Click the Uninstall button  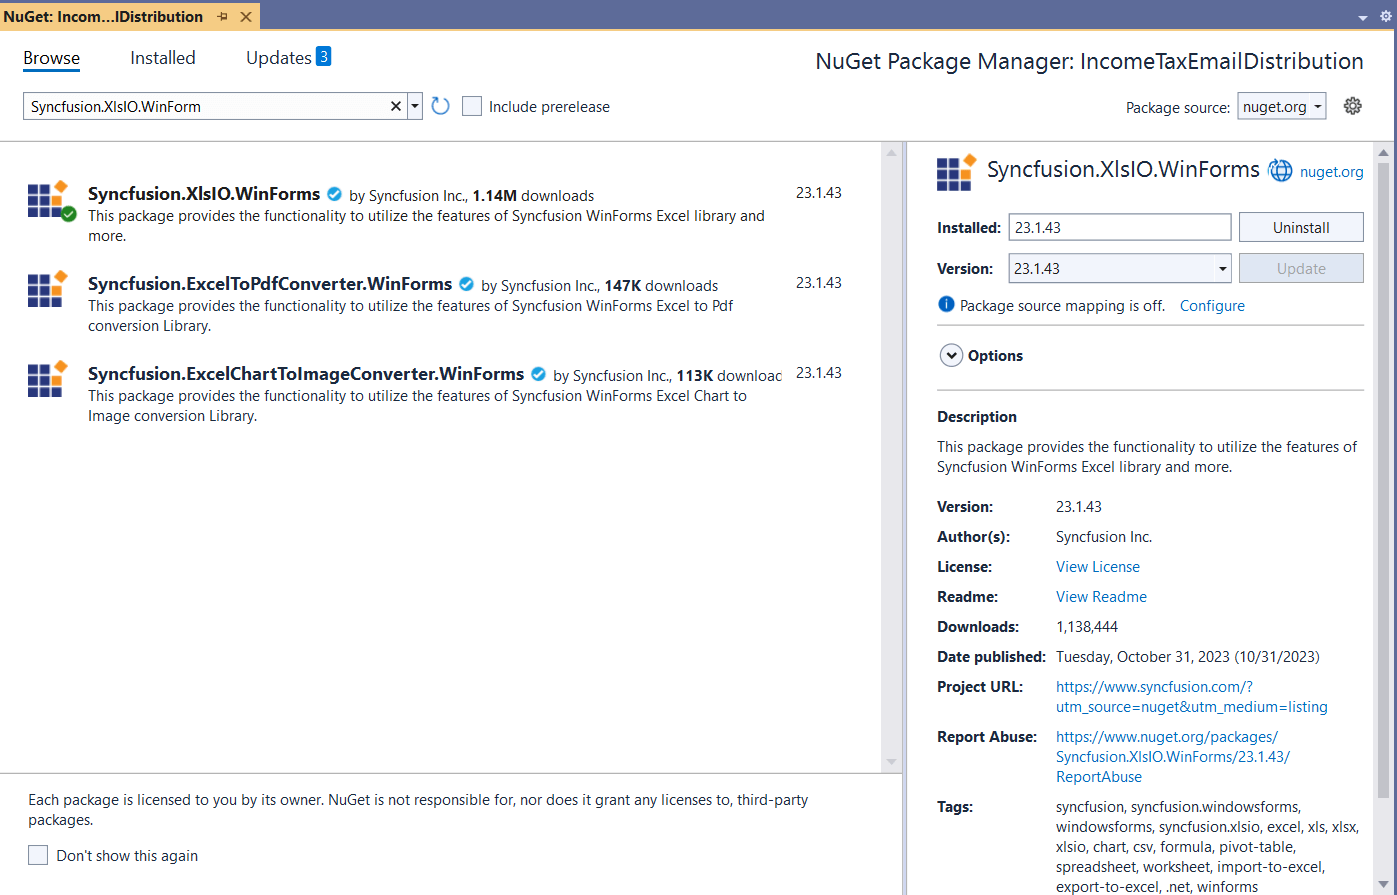(1300, 227)
